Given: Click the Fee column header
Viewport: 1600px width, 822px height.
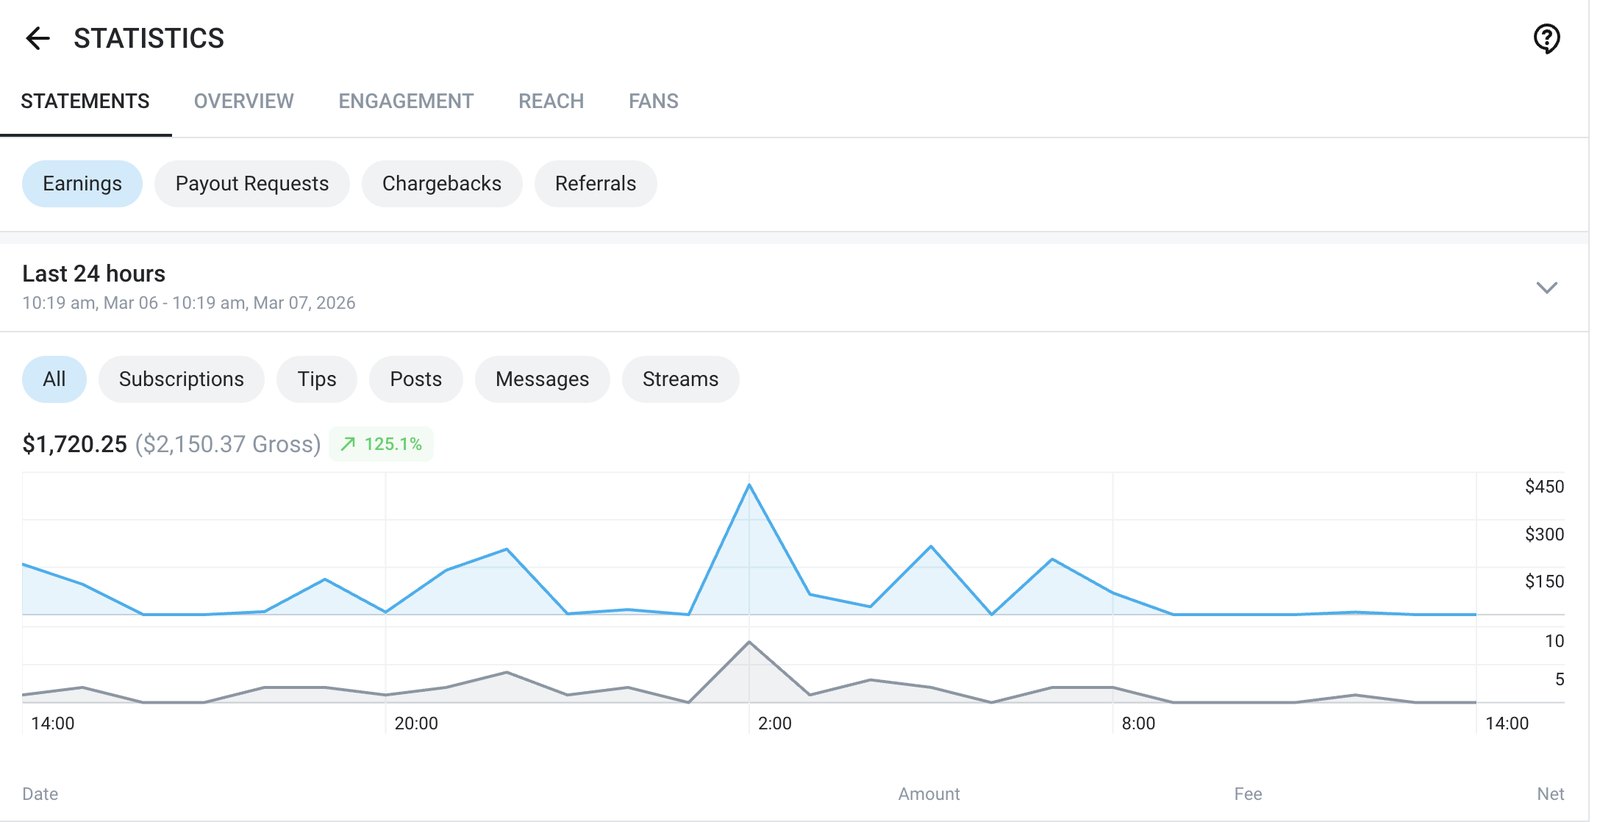Looking at the screenshot, I should click(1248, 794).
